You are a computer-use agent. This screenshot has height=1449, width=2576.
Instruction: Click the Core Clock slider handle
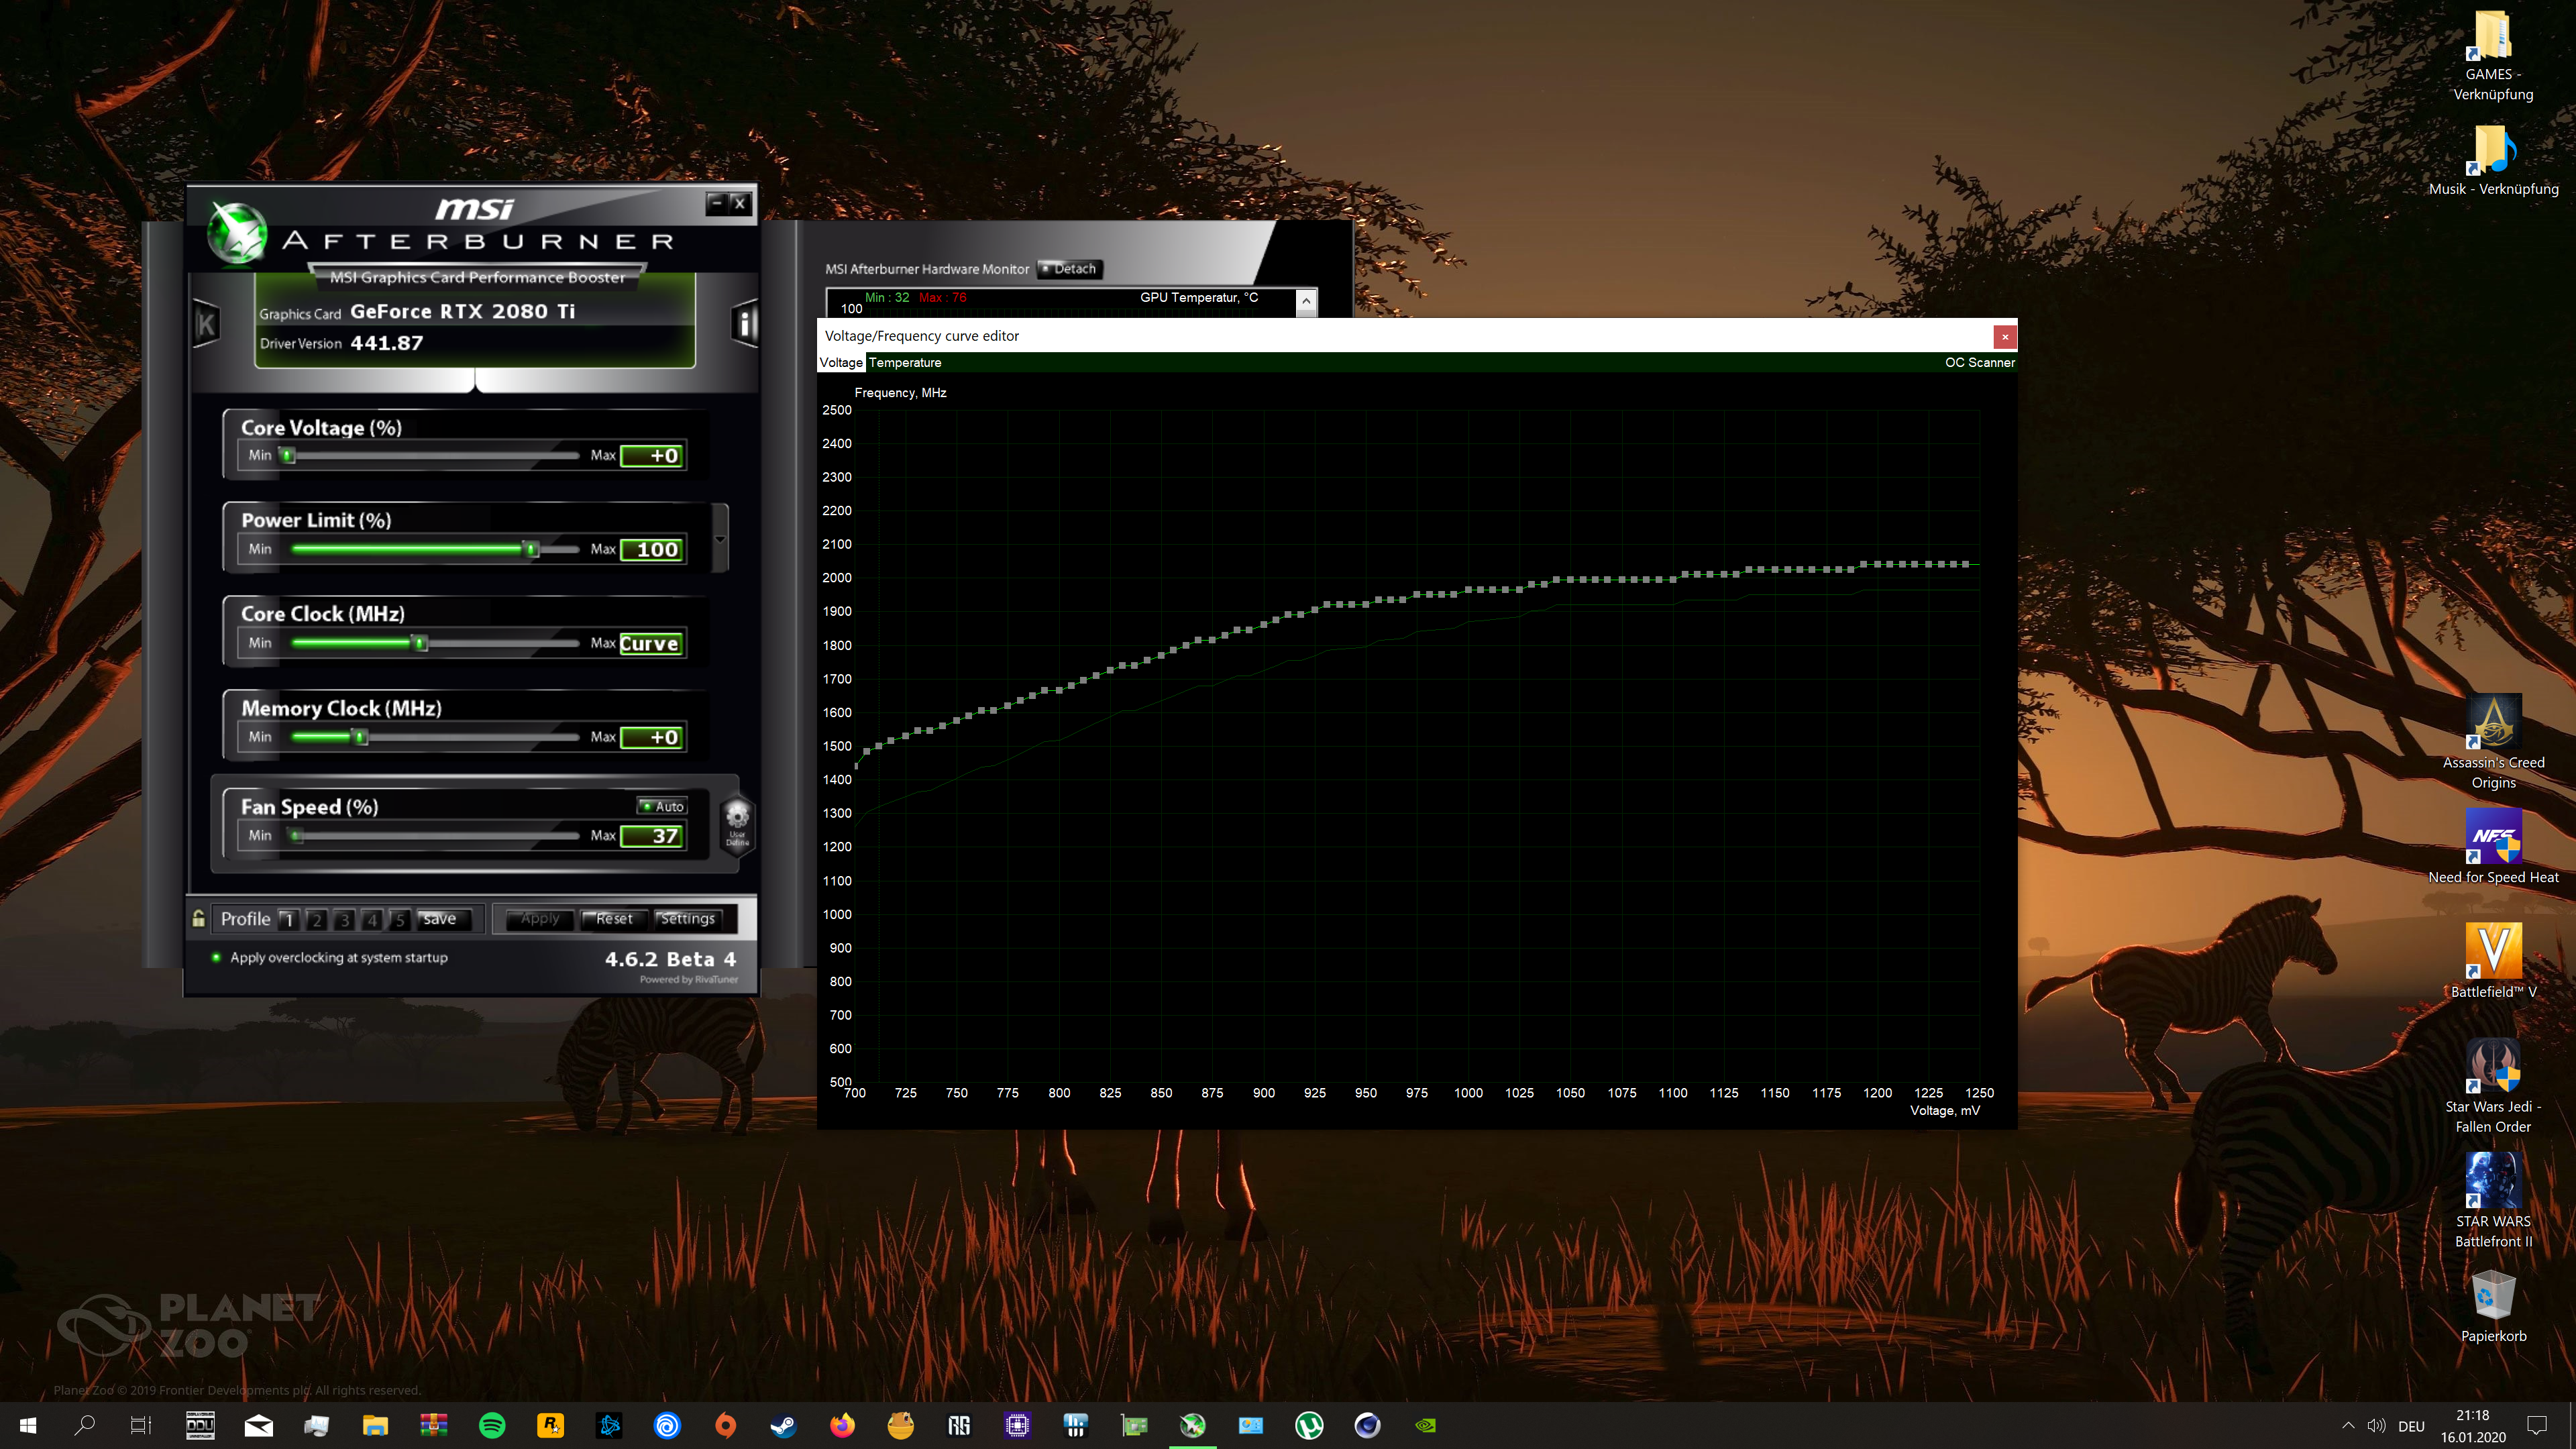[x=420, y=643]
